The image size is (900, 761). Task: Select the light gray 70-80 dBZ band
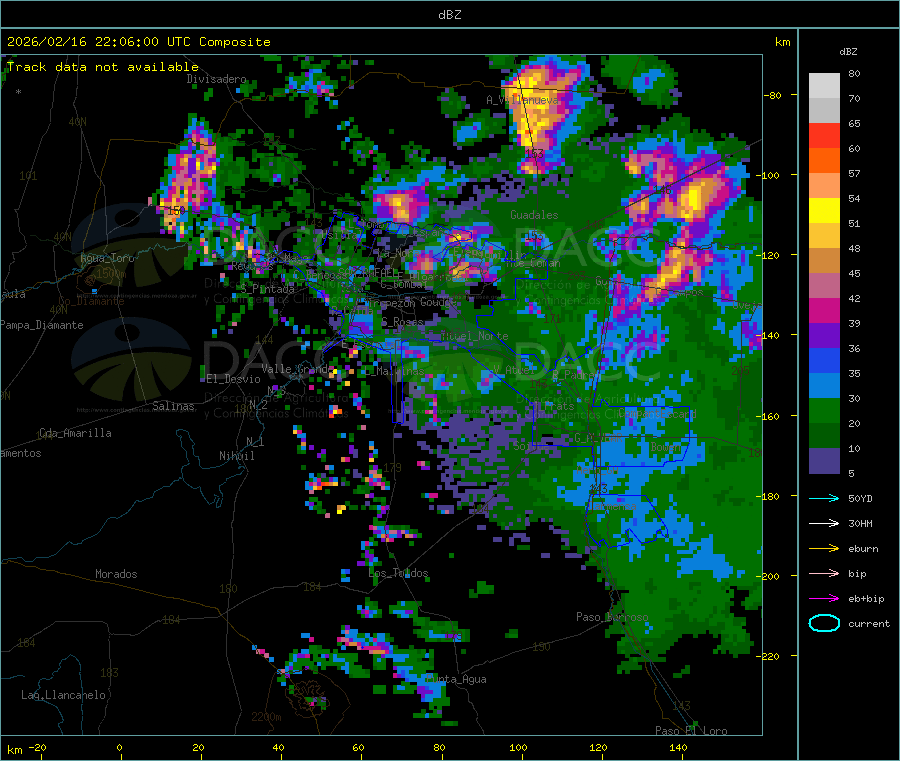click(824, 86)
